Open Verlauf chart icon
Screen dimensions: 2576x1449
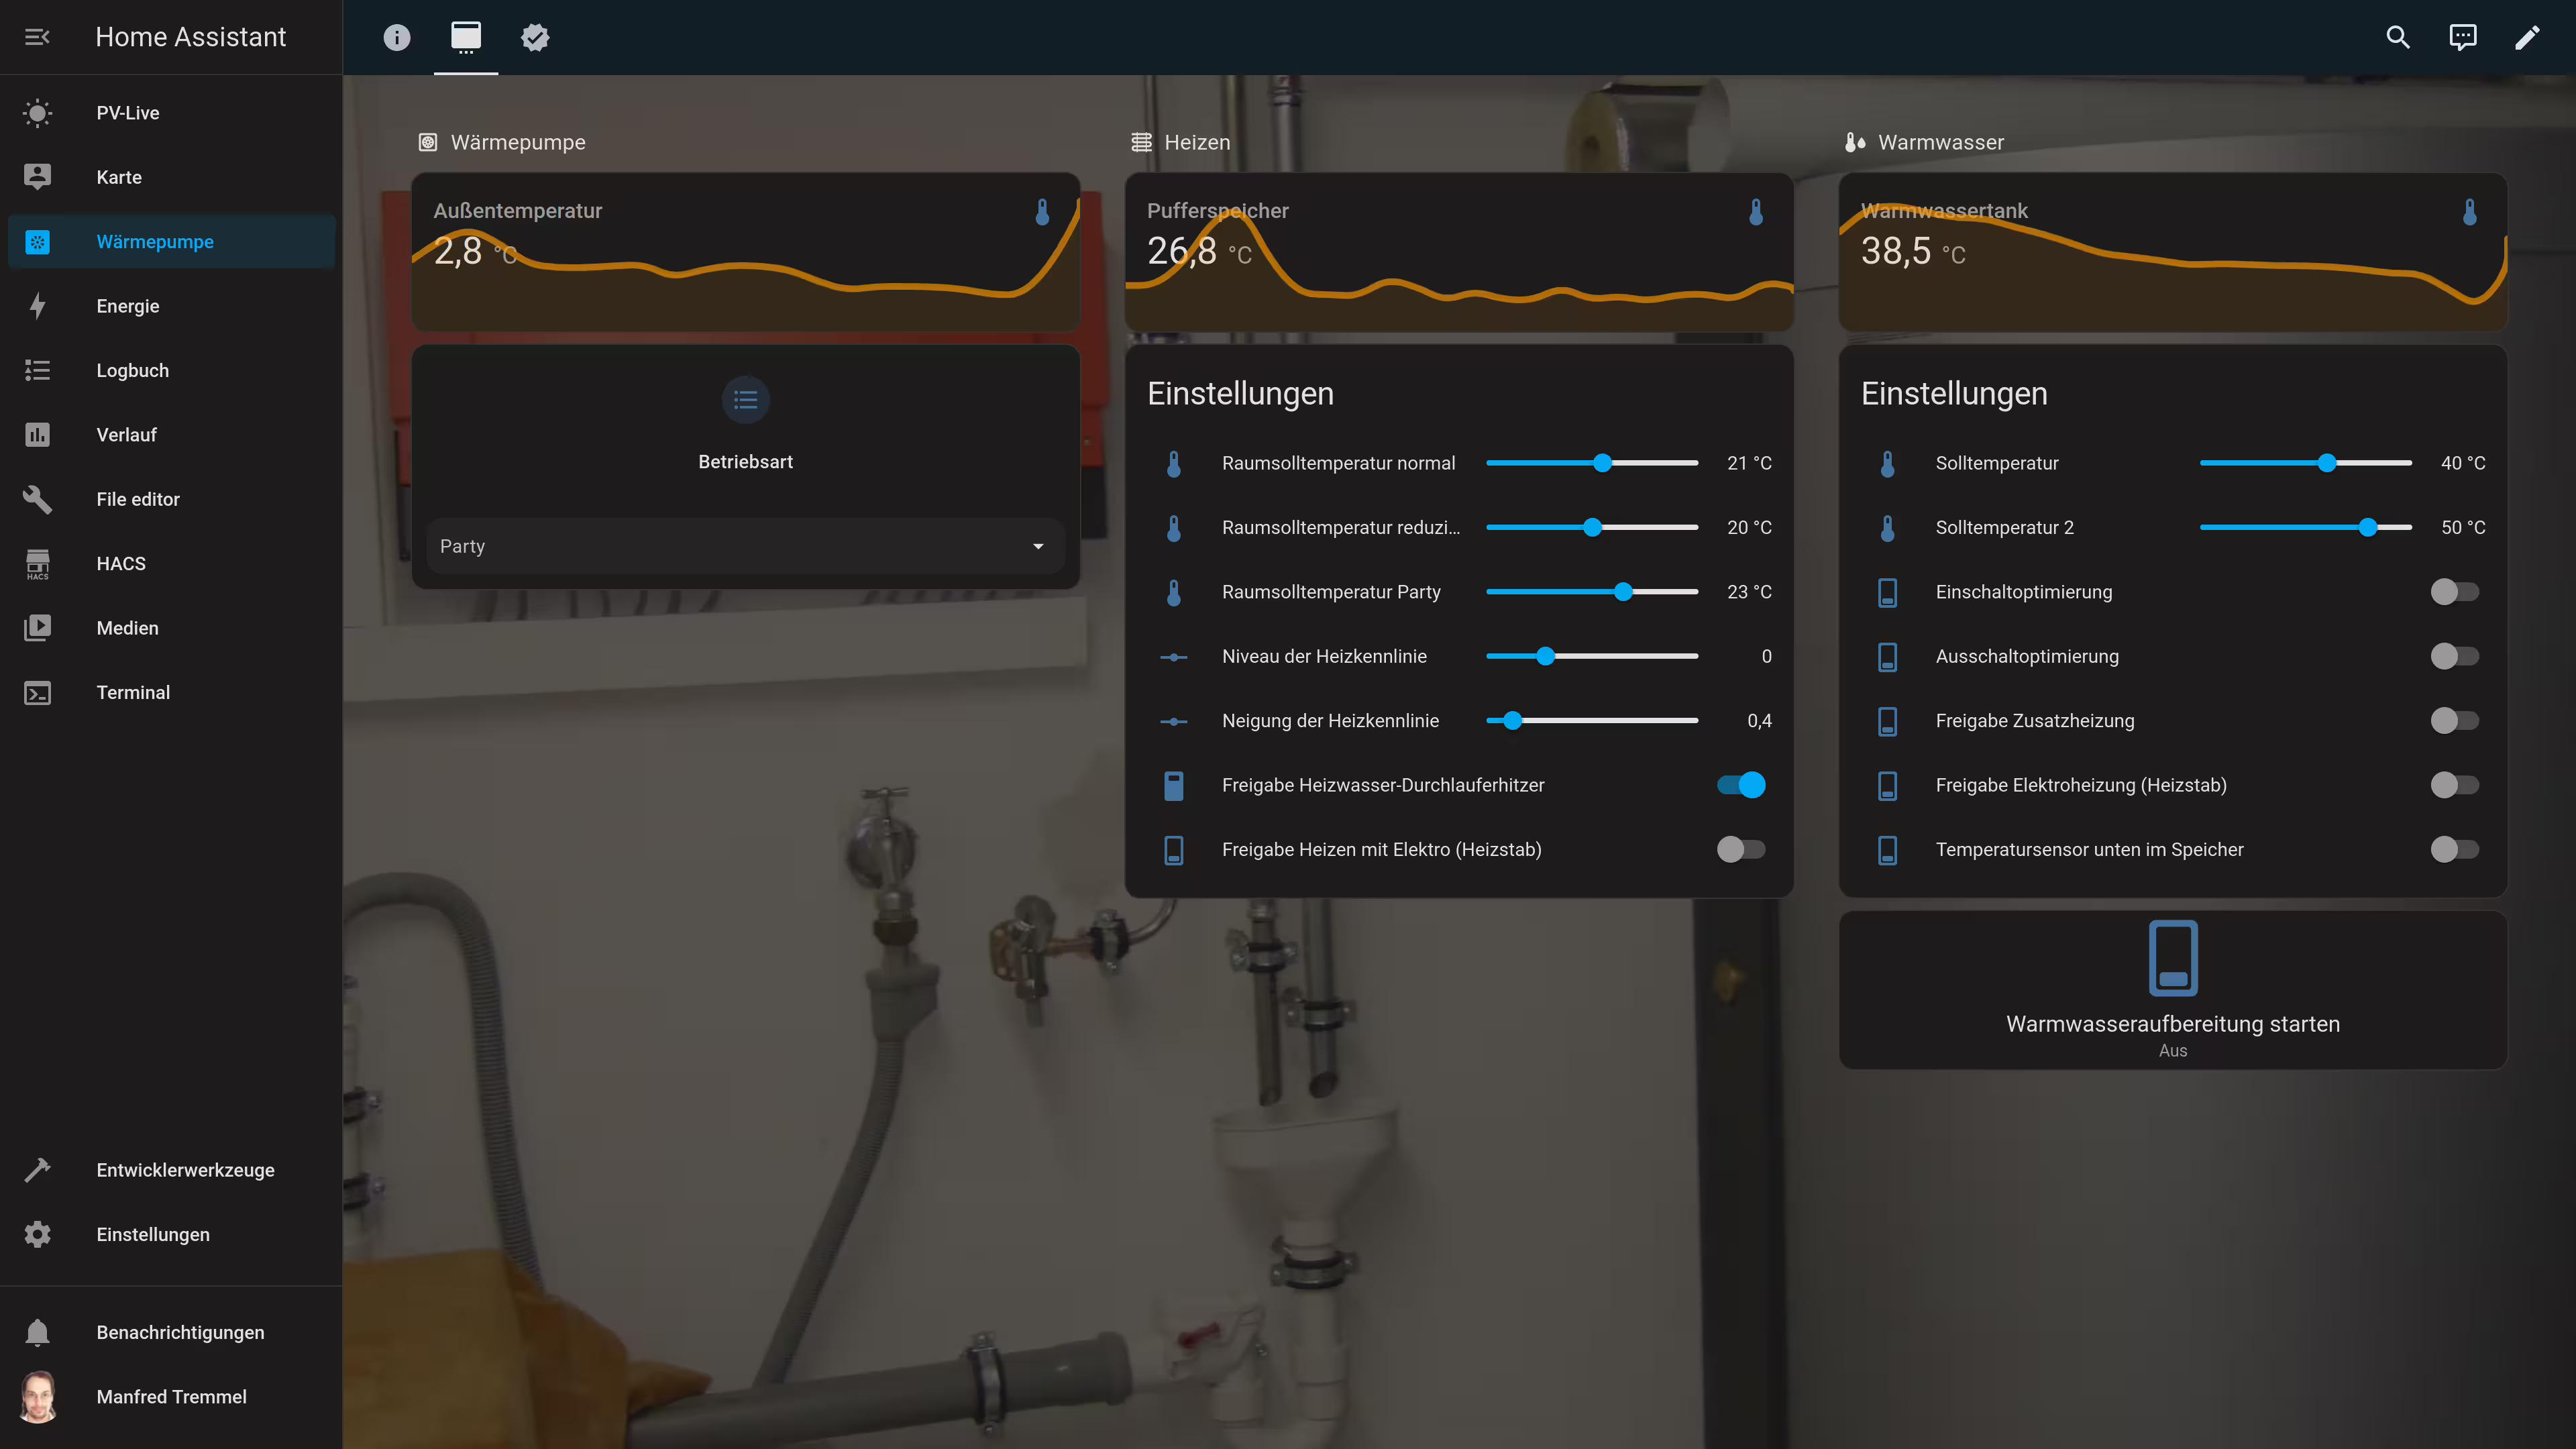[x=37, y=435]
